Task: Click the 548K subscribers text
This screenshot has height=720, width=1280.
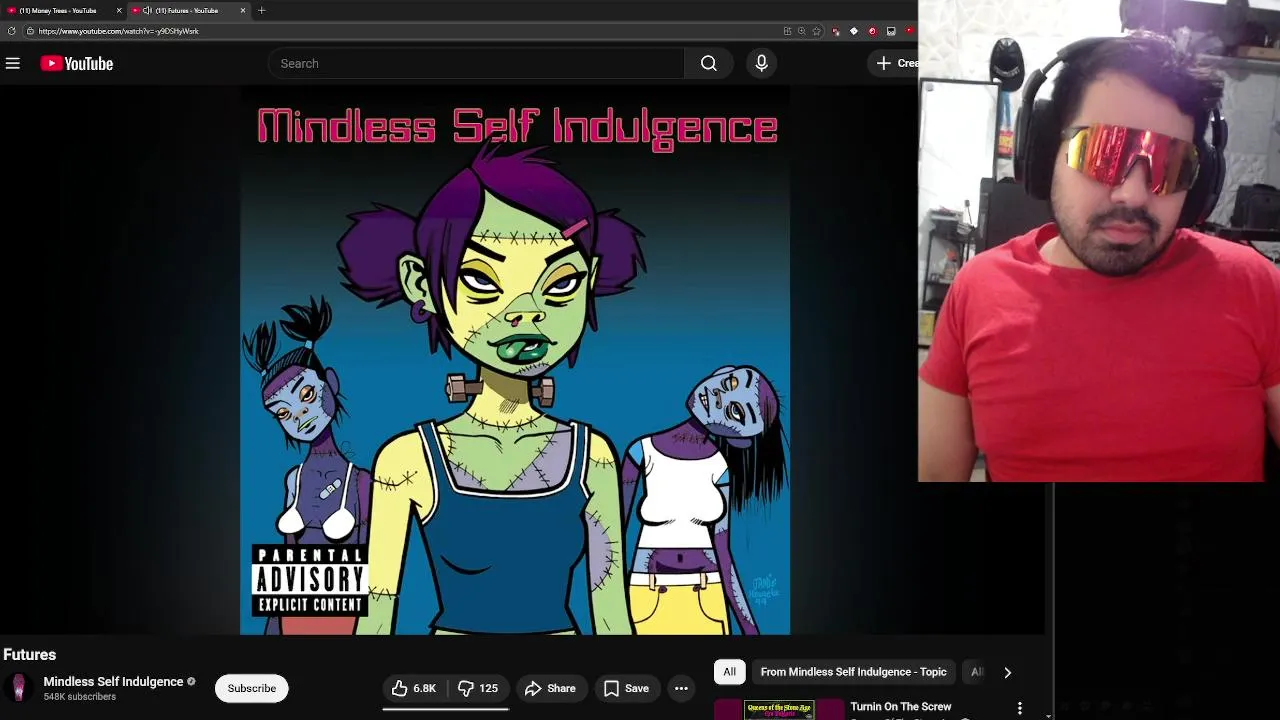Action: 80,697
